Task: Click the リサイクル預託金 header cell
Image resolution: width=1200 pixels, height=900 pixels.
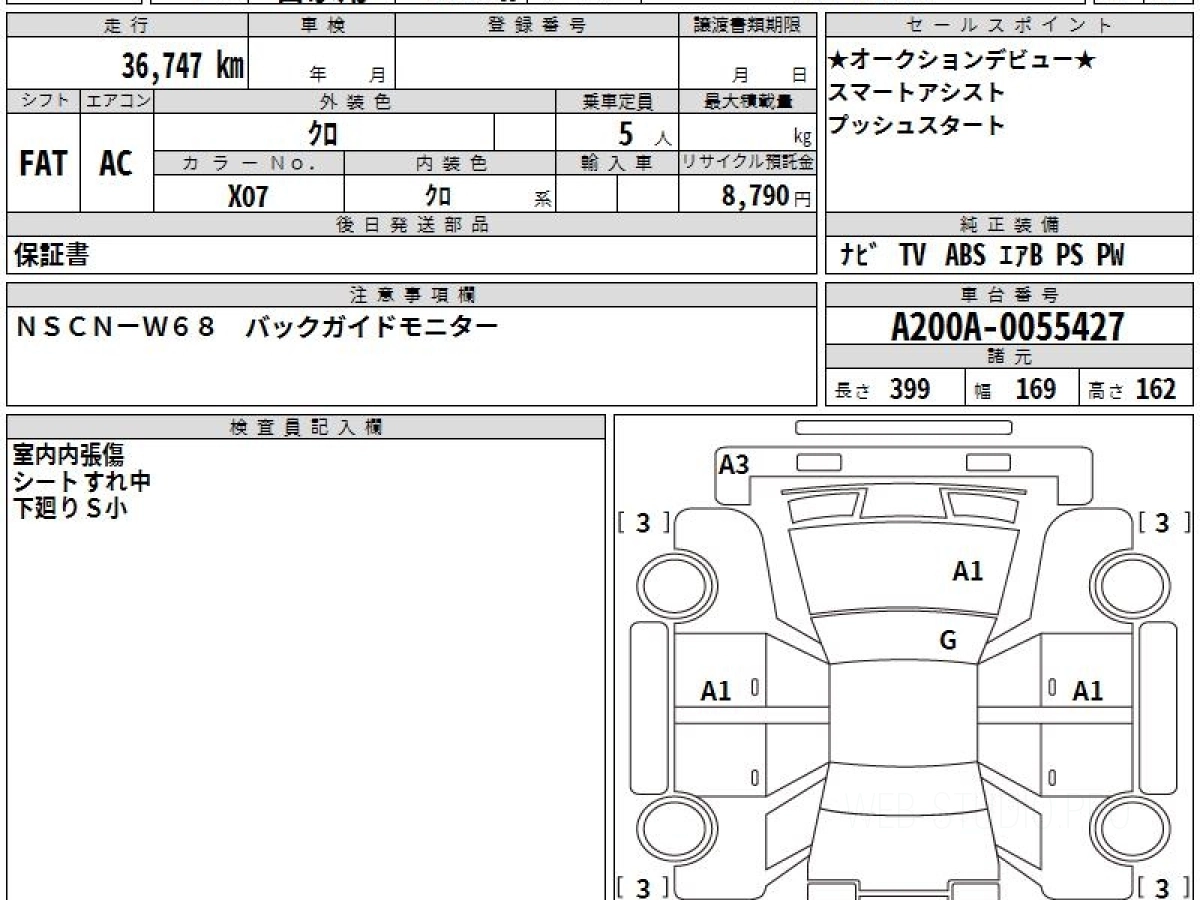Action: point(747,163)
